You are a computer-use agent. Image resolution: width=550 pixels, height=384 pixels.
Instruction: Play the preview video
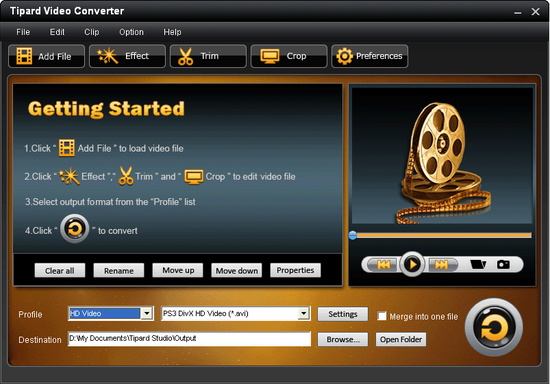pos(412,264)
